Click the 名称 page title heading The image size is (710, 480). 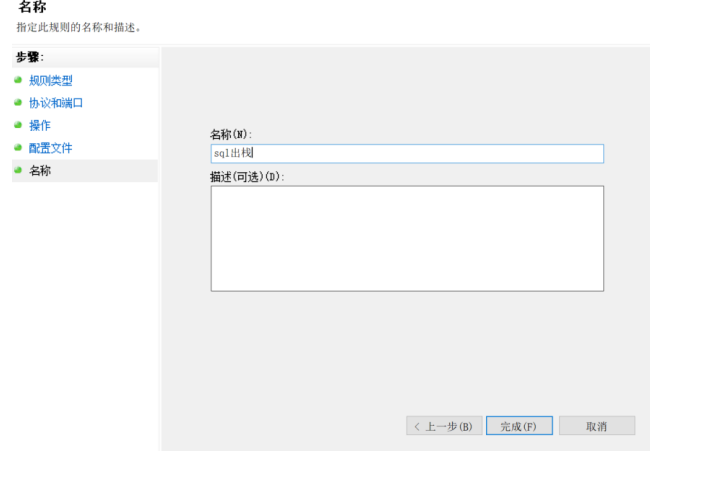tap(32, 7)
